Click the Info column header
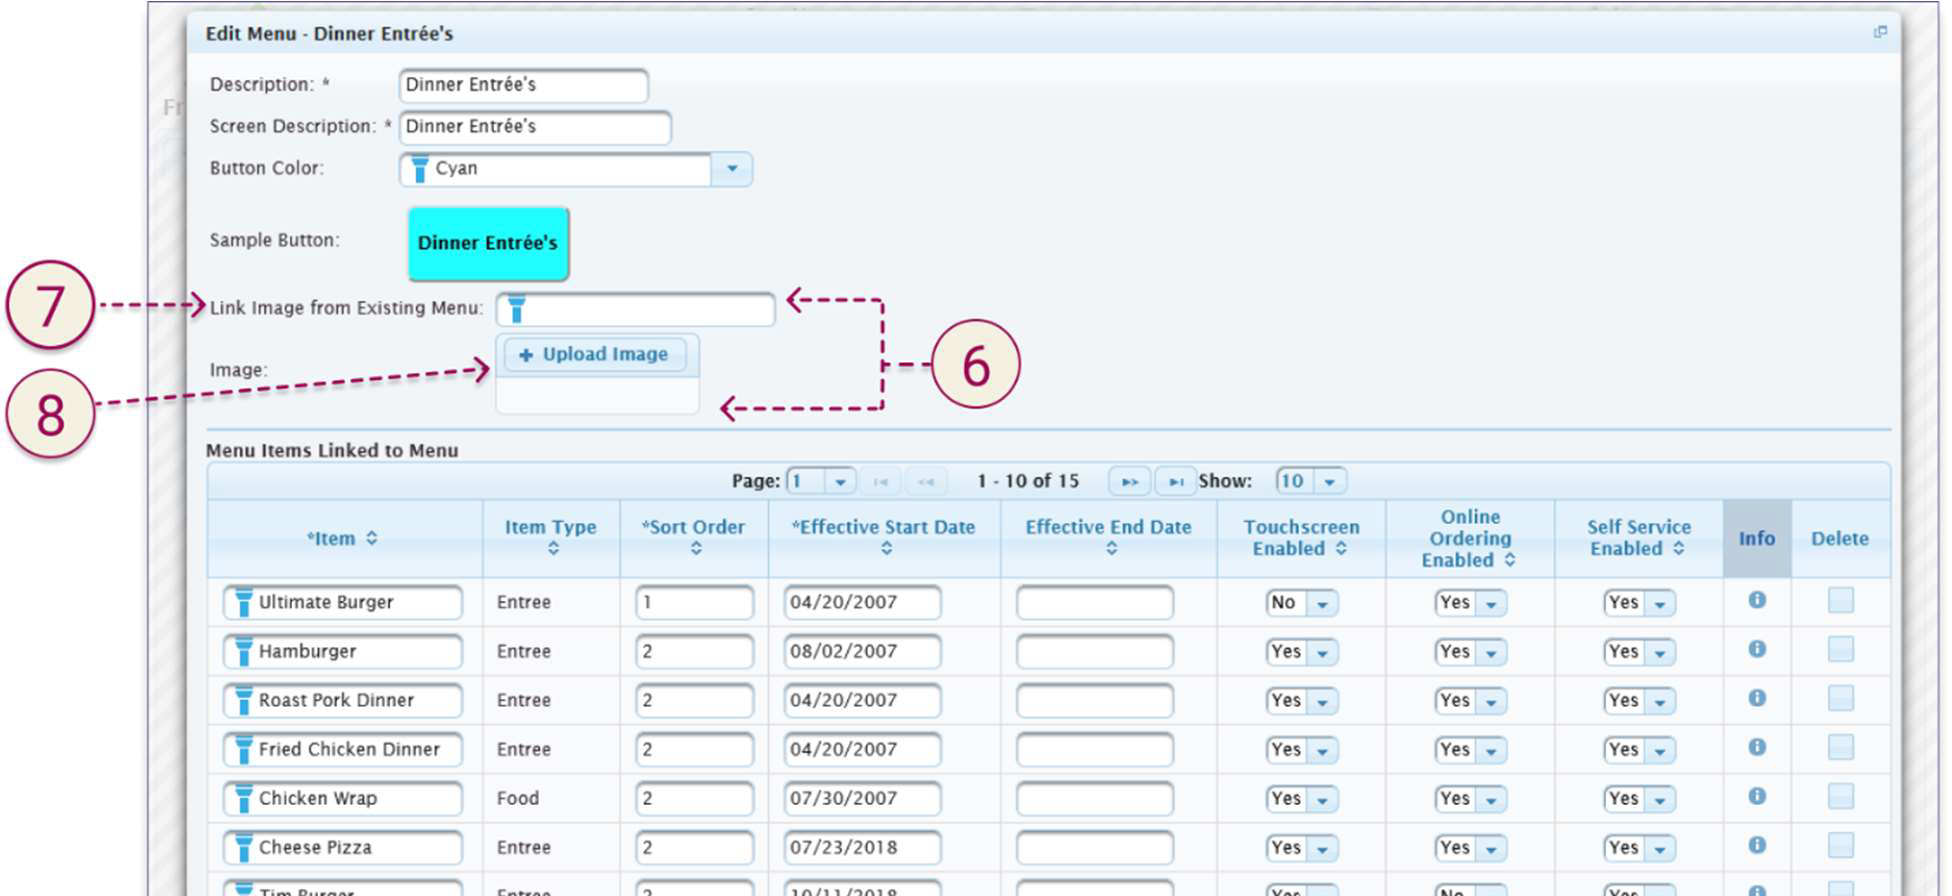Image resolution: width=1952 pixels, height=896 pixels. (x=1756, y=539)
